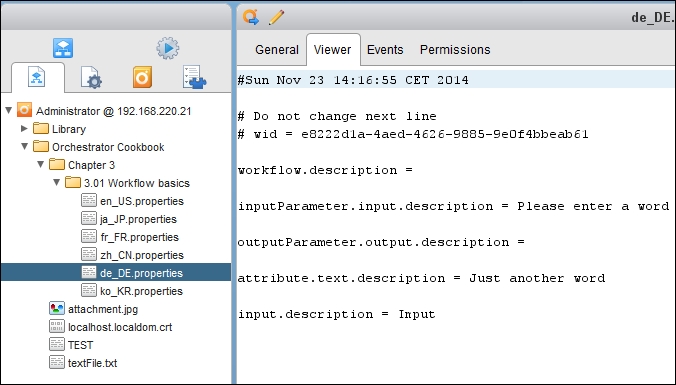Screen dimensions: 676x385
Task: Select the Policy templates puzzle icon
Action: (194, 78)
